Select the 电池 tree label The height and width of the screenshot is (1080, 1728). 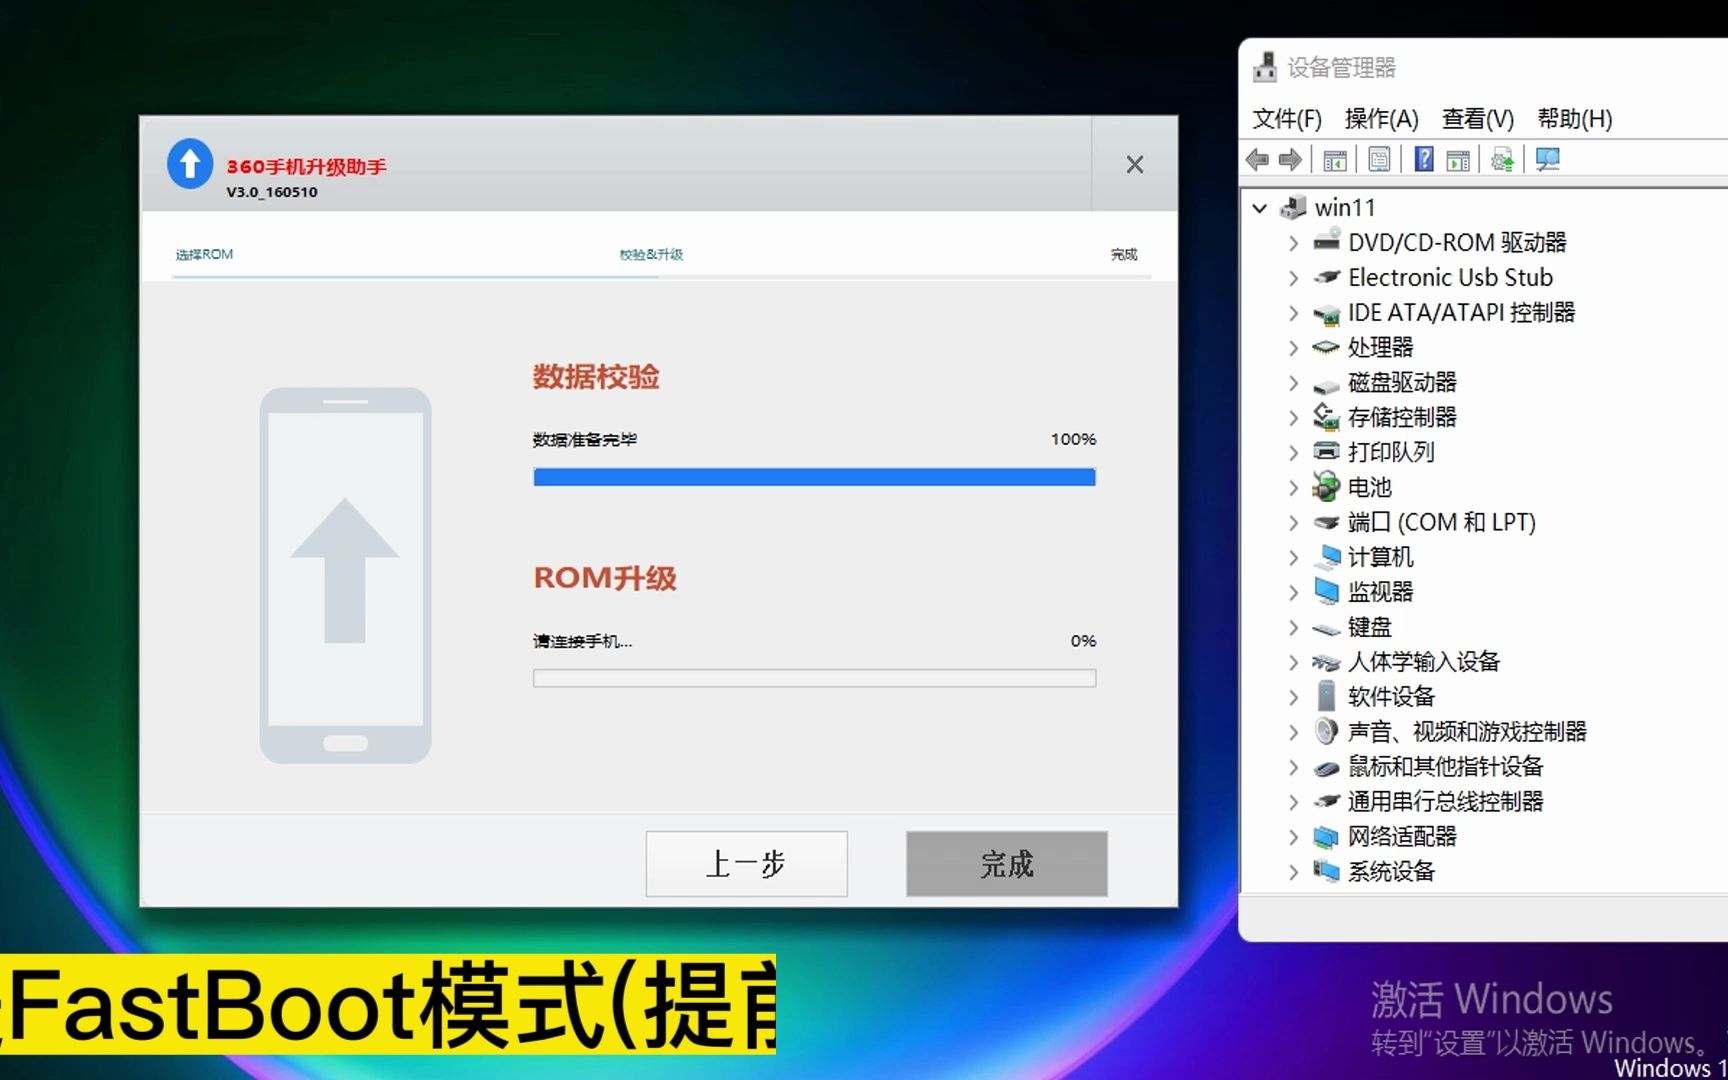(x=1369, y=487)
